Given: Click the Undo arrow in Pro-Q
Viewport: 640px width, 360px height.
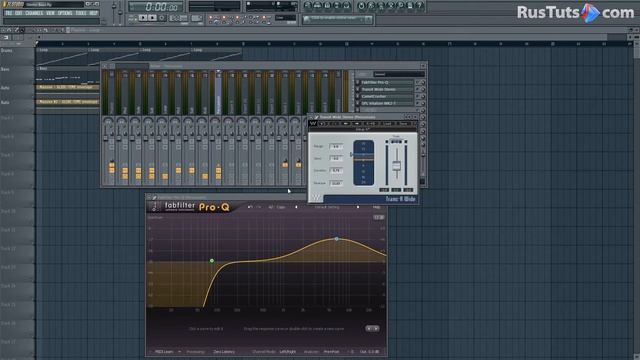Looking at the screenshot, I should click(250, 207).
